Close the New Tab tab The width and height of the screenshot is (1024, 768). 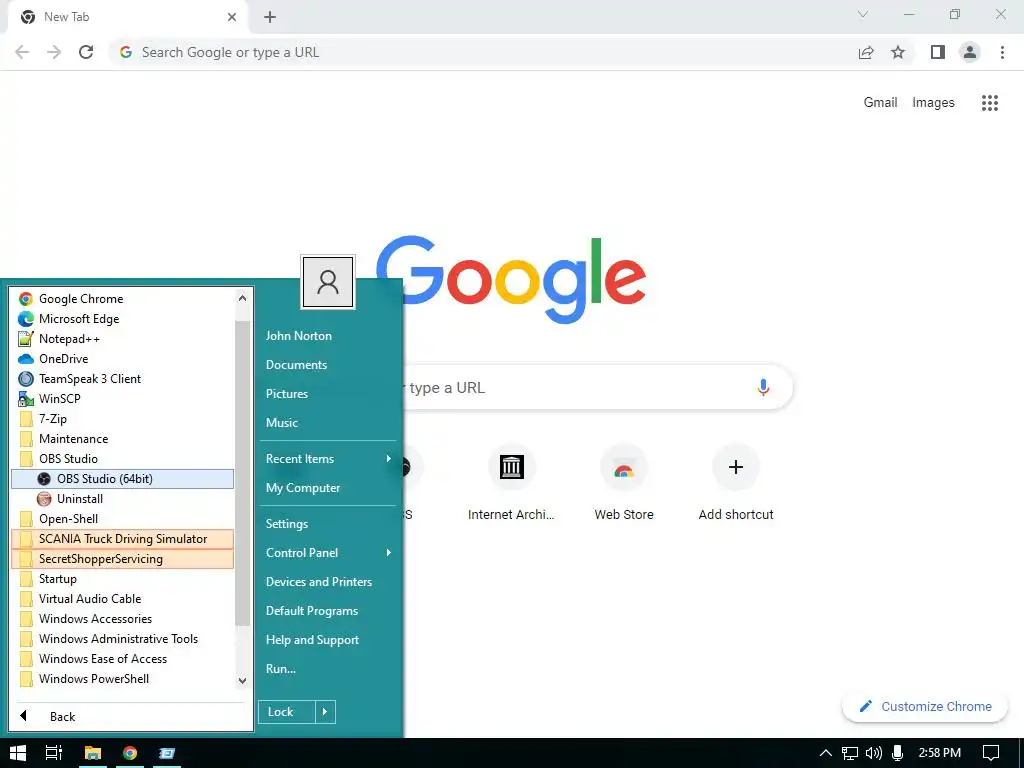click(x=232, y=17)
